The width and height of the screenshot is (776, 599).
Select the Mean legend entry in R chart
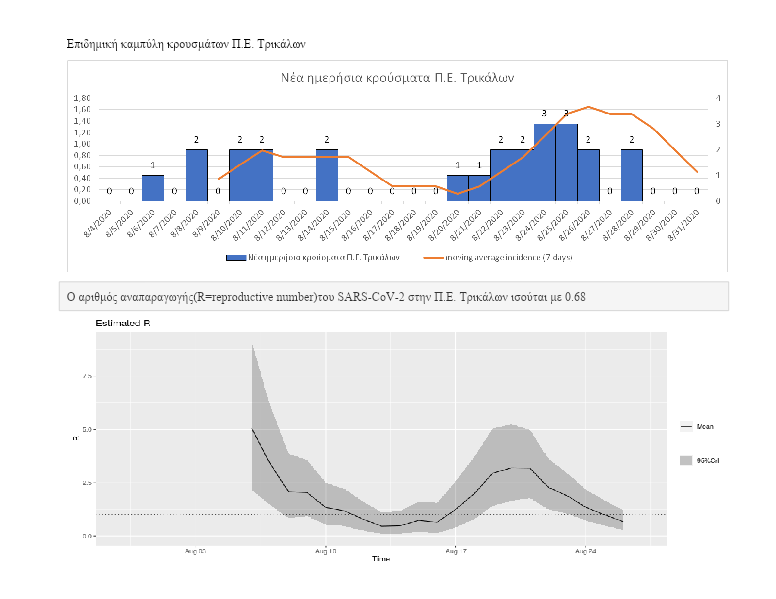[702, 426]
